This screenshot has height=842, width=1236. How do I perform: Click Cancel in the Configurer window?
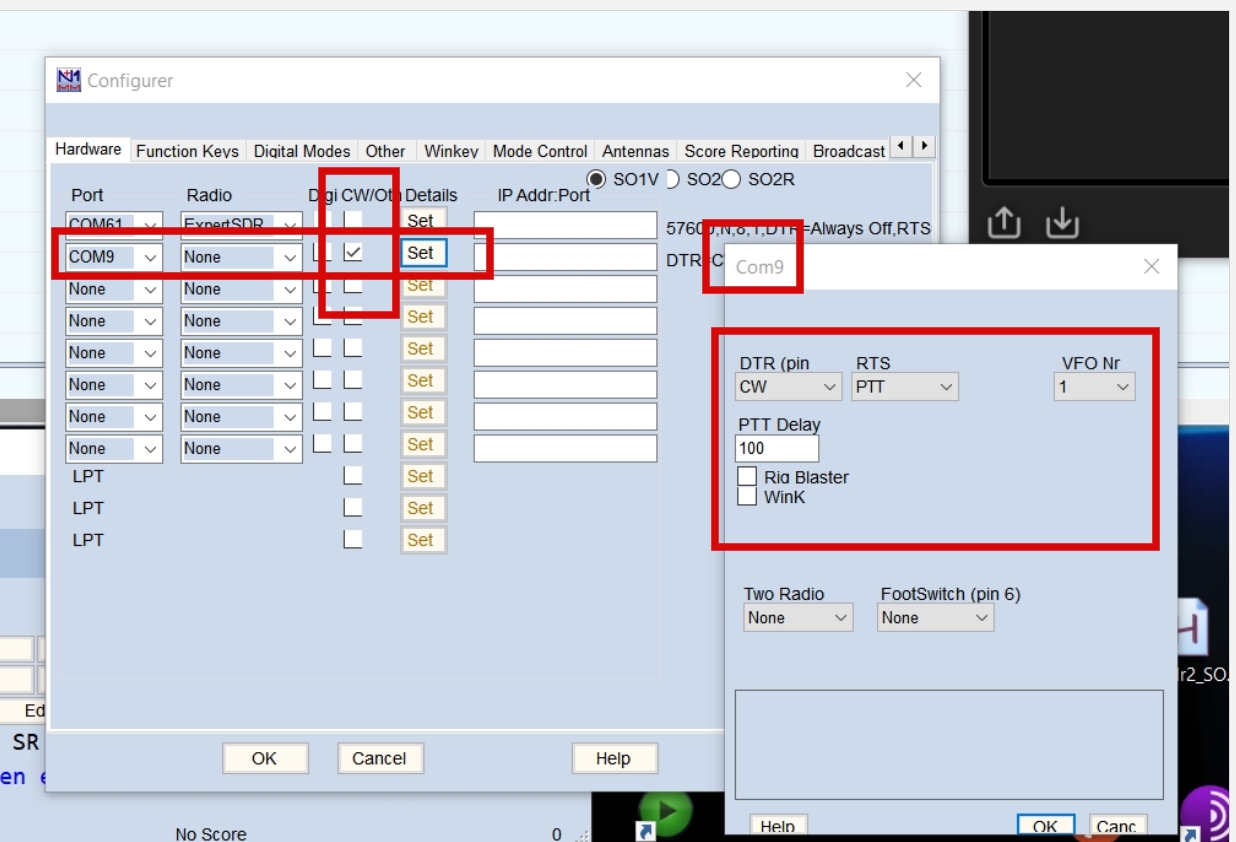click(x=379, y=759)
